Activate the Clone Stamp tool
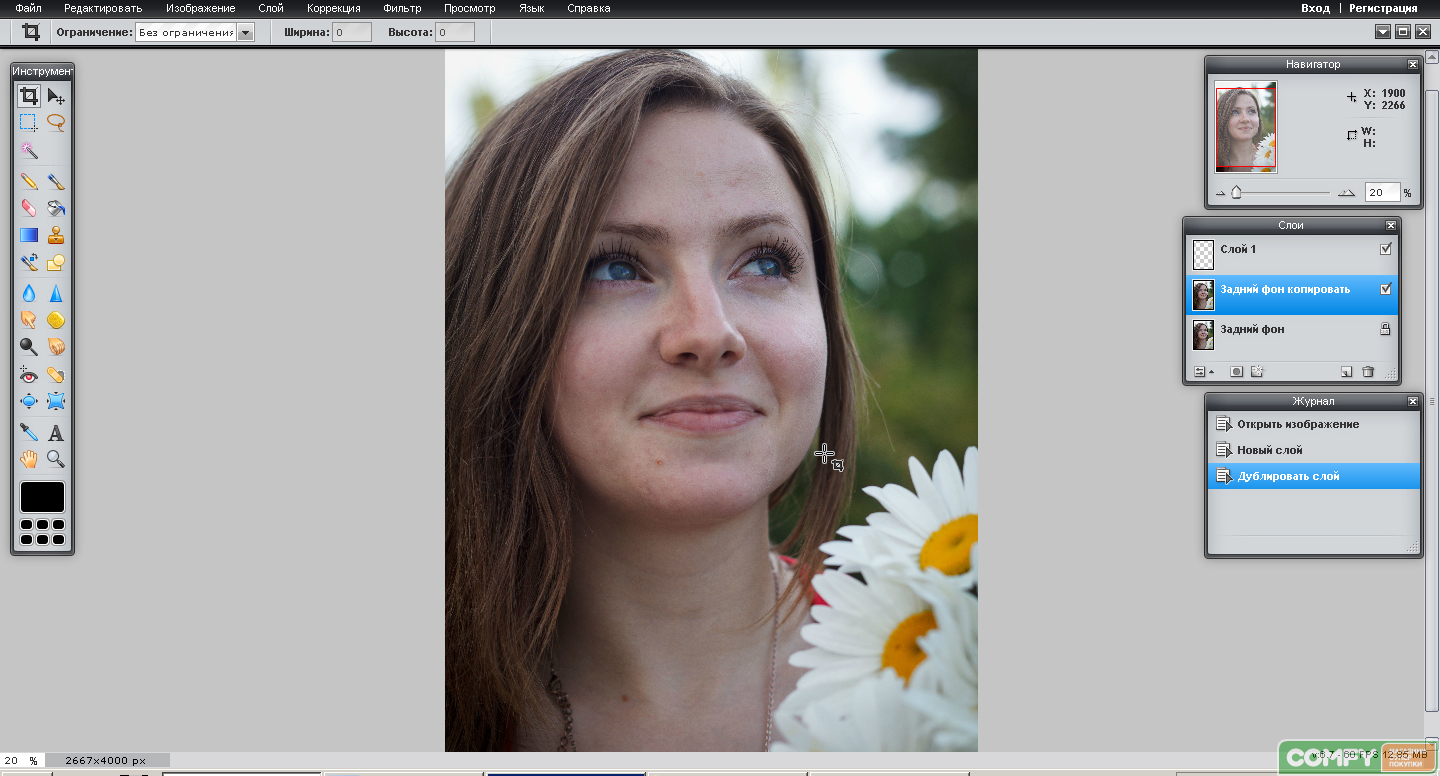 (56, 235)
